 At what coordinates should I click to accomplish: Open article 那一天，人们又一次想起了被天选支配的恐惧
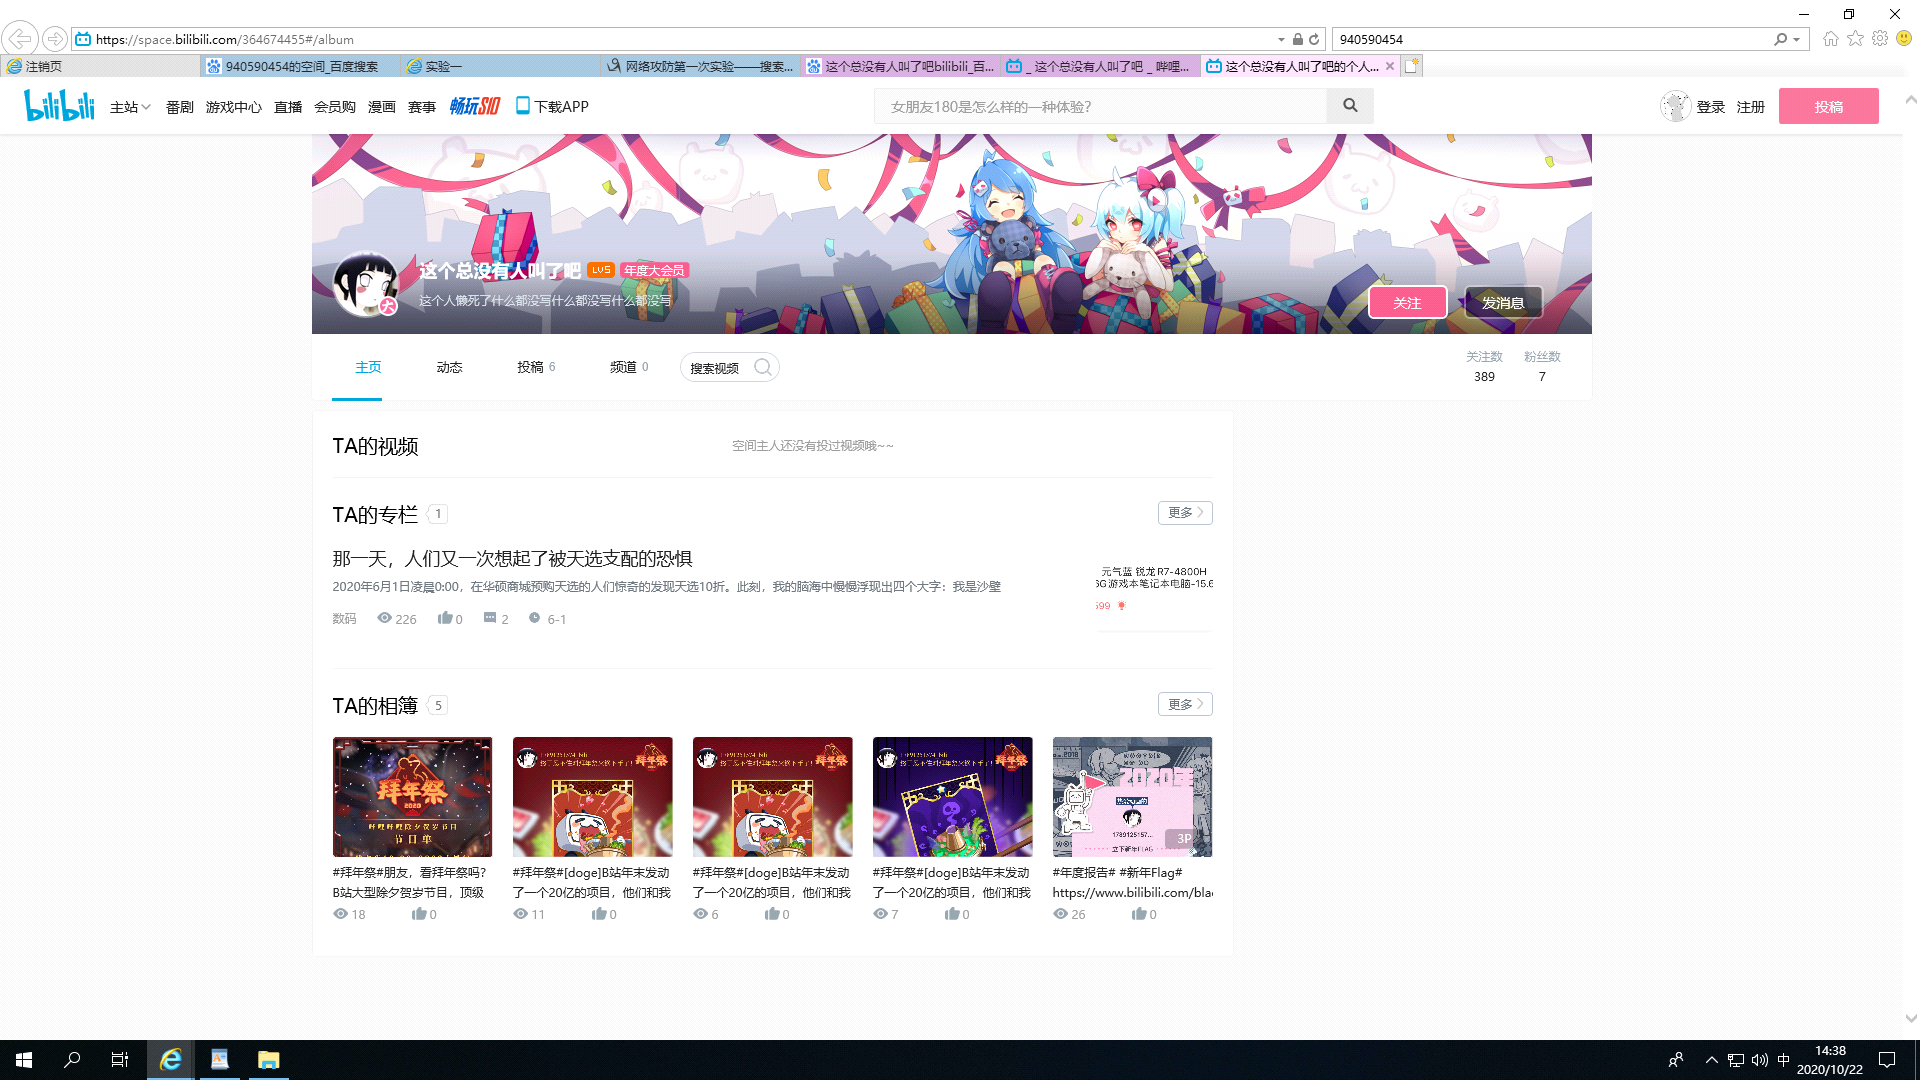pos(512,558)
